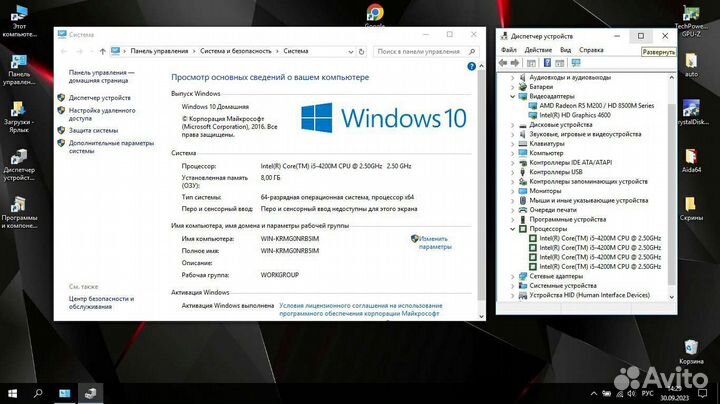Open Дополнительные параметры системы link
This screenshot has height=404, width=720.
pyautogui.click(x=111, y=147)
